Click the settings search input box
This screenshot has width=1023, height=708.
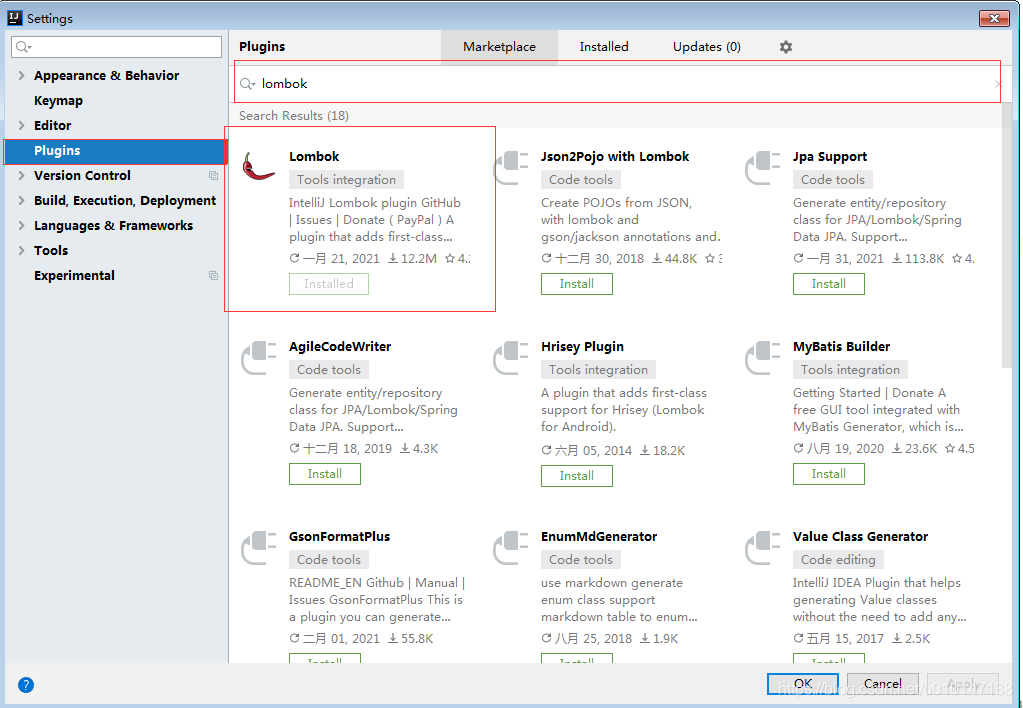(x=117, y=47)
